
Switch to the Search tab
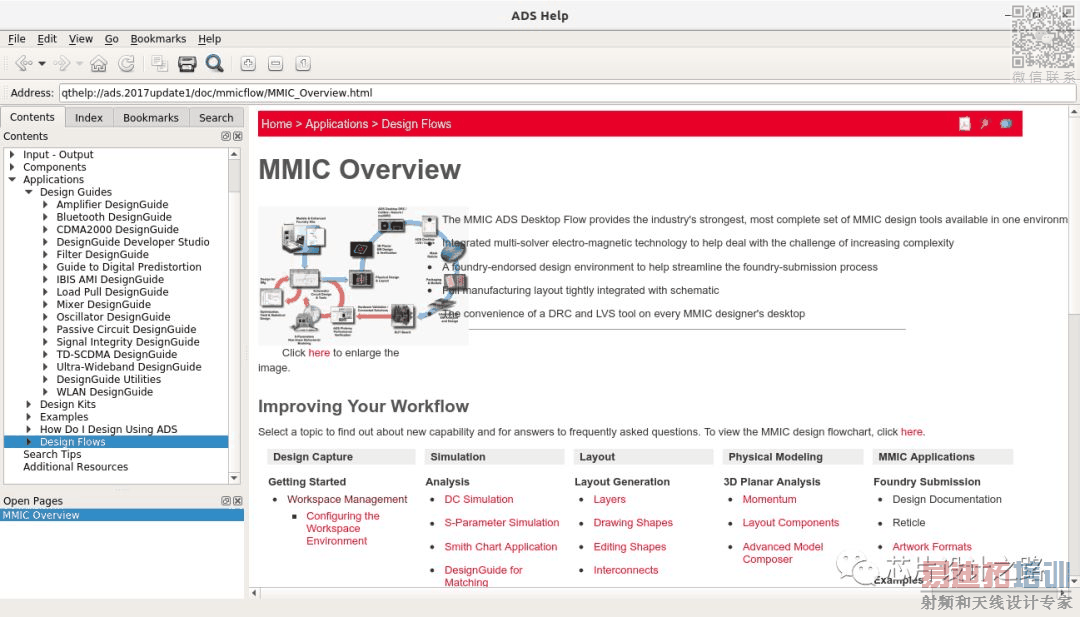click(216, 118)
